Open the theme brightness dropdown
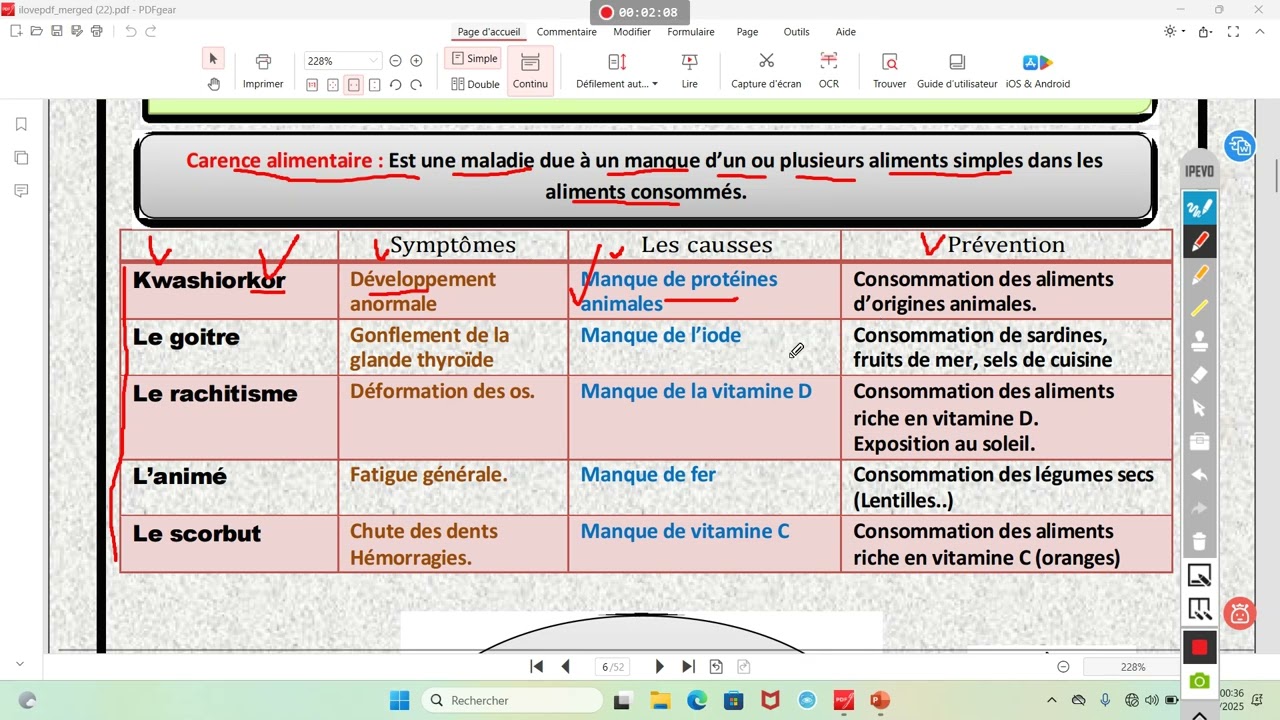Viewport: 1280px width, 720px height. click(x=1174, y=32)
